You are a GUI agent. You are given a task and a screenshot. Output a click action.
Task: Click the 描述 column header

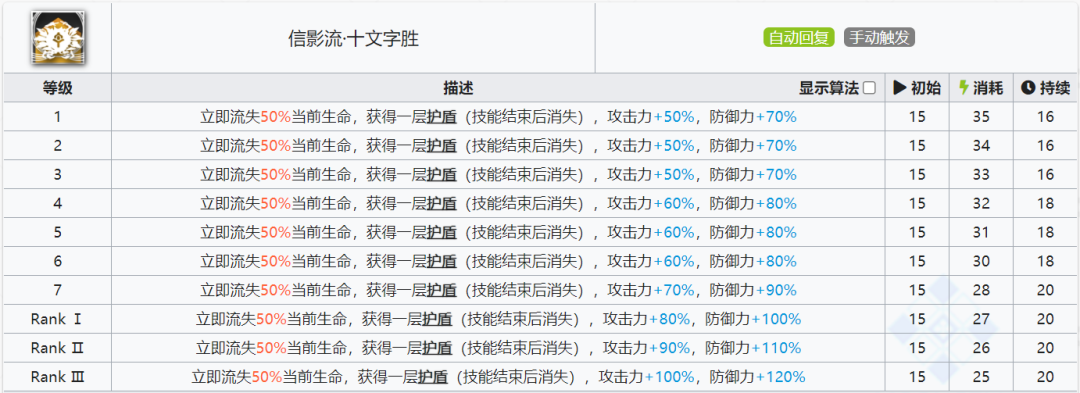[x=458, y=88]
